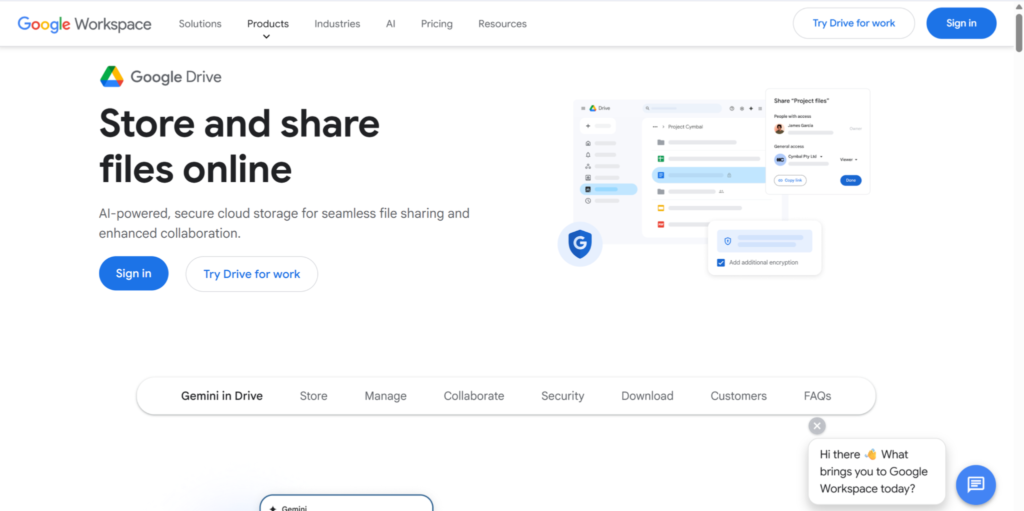
Task: Switch to the FAQs tab
Action: coord(818,396)
